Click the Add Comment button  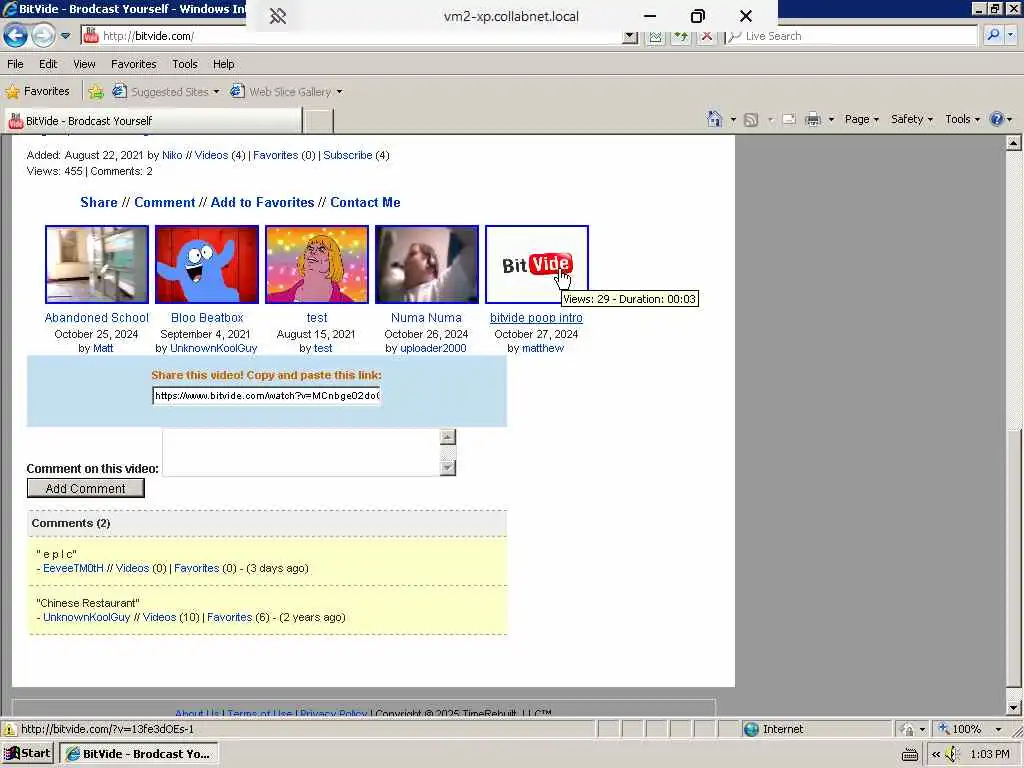coord(86,488)
